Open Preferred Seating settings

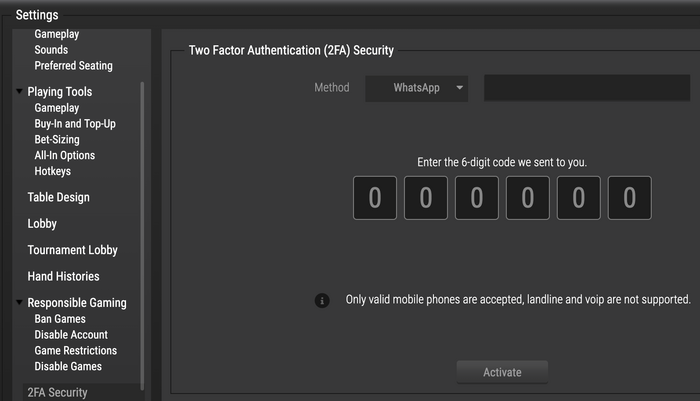tap(74, 66)
